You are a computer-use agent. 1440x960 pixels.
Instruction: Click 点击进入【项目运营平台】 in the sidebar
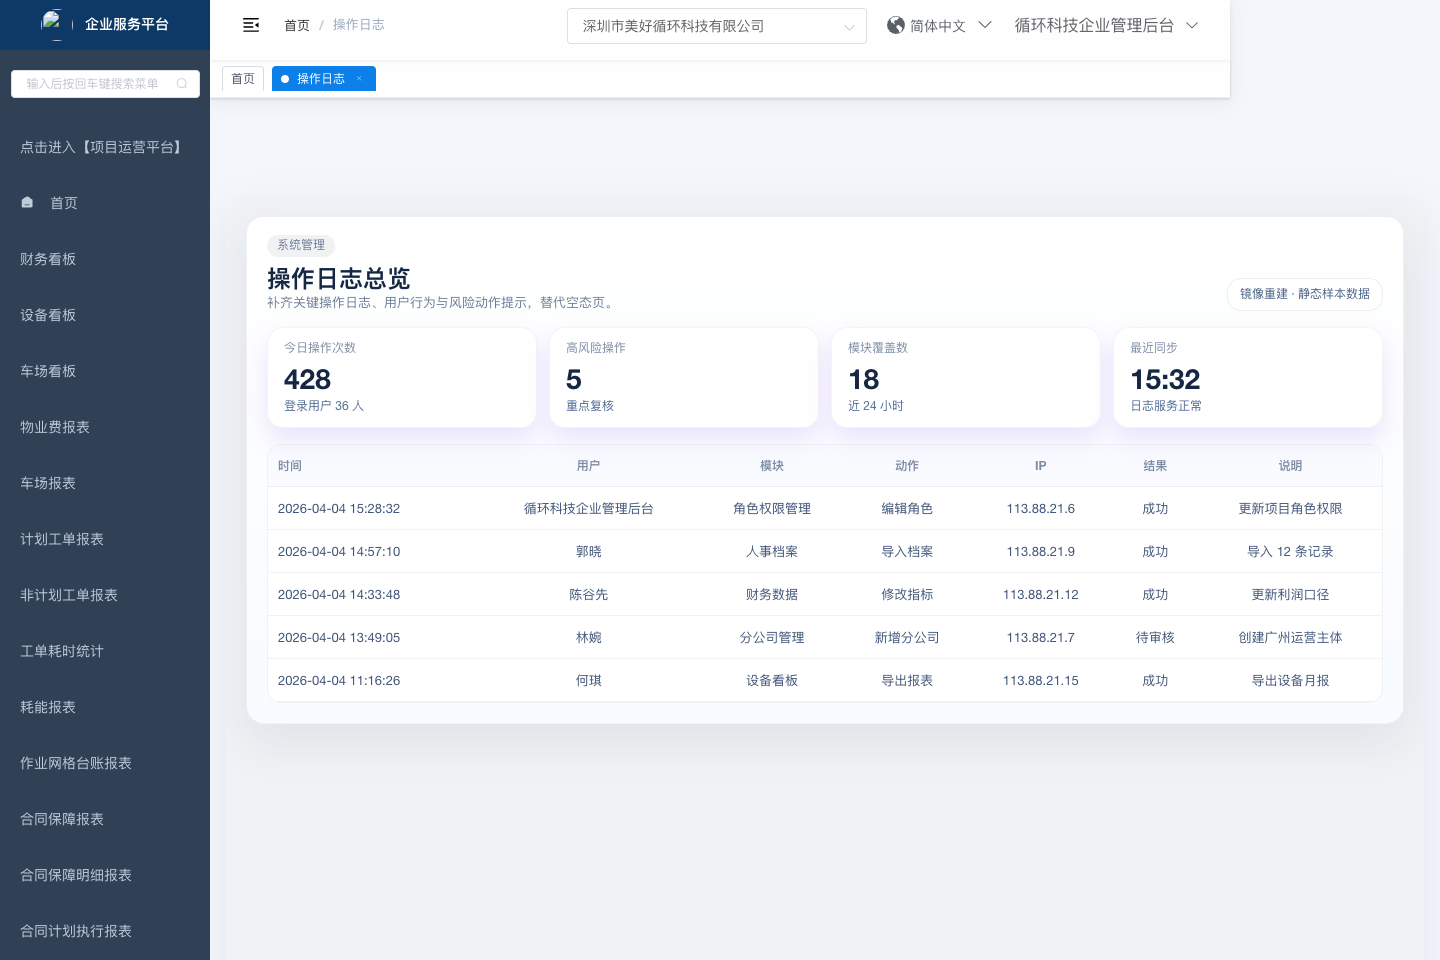103,147
